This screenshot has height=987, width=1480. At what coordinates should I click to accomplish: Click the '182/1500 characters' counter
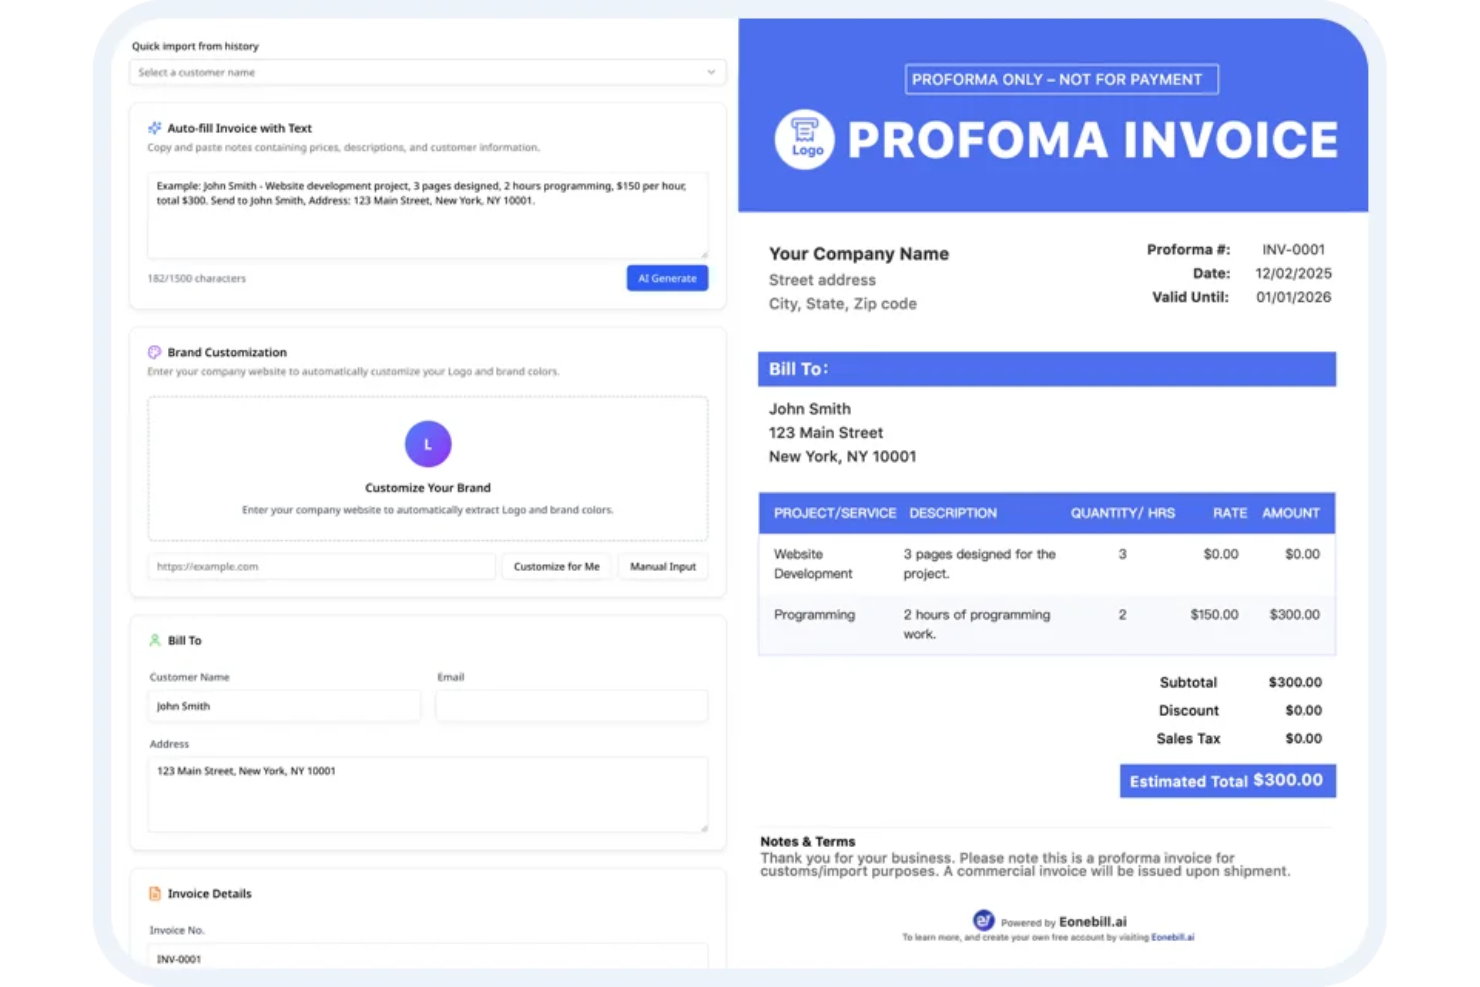pyautogui.click(x=197, y=278)
